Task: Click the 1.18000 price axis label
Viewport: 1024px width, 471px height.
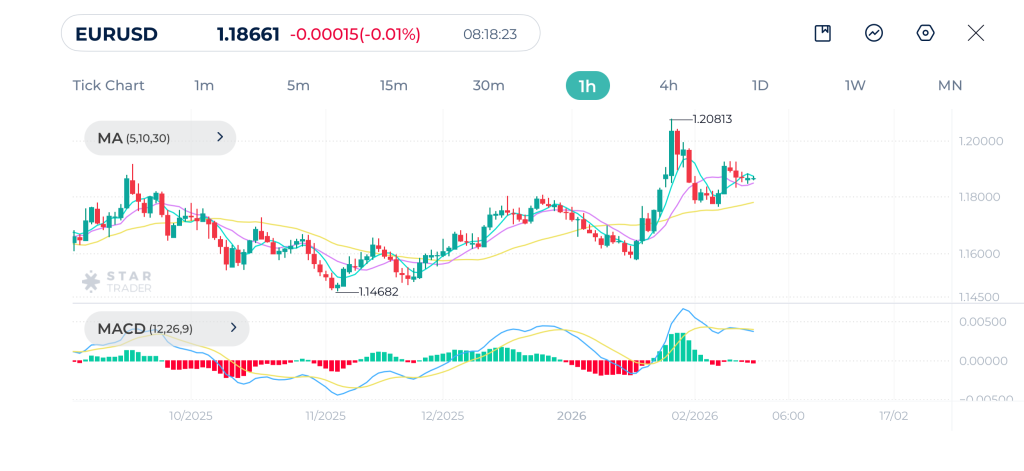Action: (x=979, y=197)
